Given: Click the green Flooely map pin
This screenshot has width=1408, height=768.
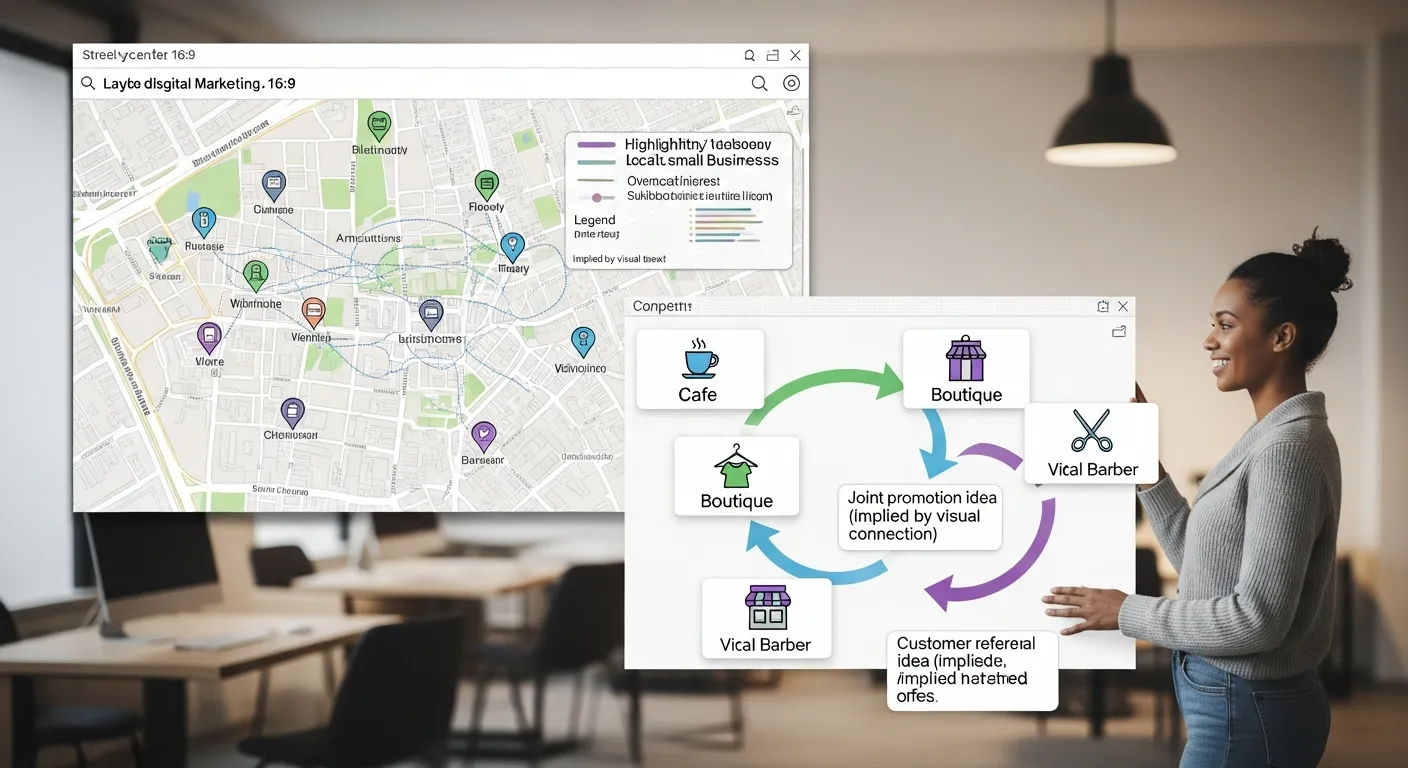Looking at the screenshot, I should 486,184.
